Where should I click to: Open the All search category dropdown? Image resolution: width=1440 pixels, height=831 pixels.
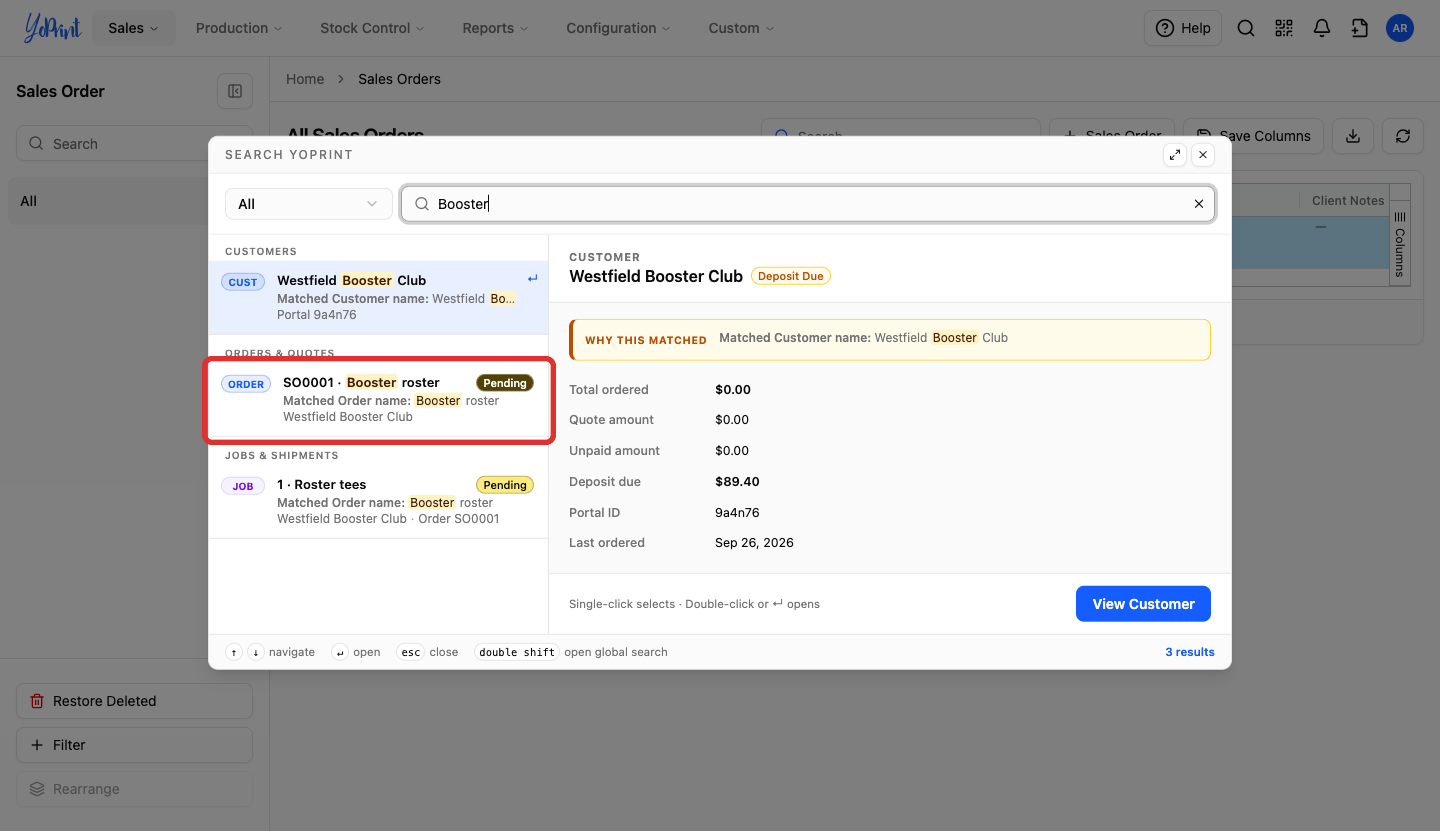pos(308,204)
